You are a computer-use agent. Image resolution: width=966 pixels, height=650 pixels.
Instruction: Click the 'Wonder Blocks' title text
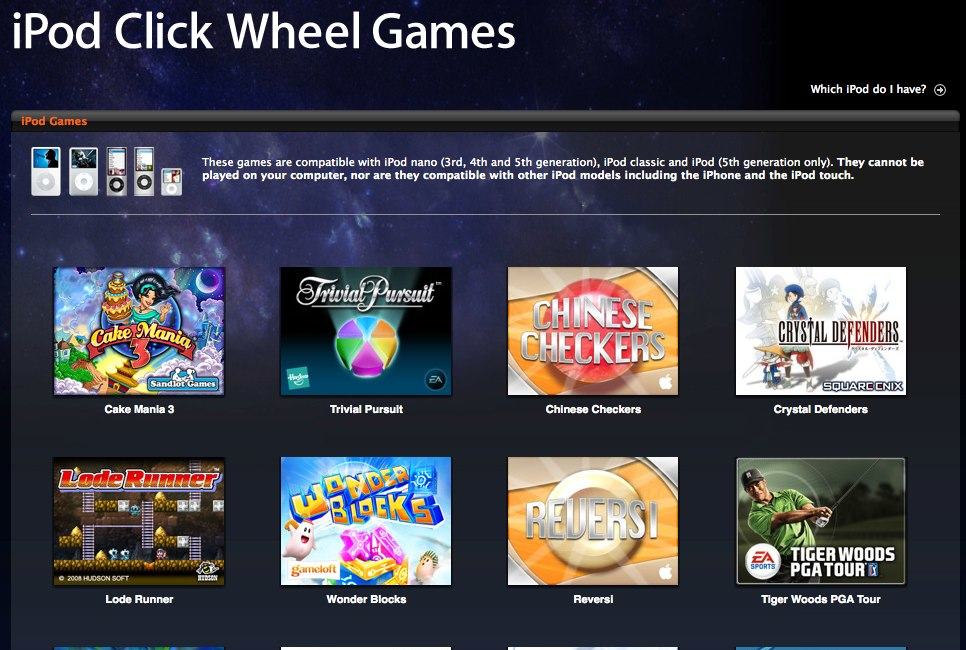click(366, 599)
